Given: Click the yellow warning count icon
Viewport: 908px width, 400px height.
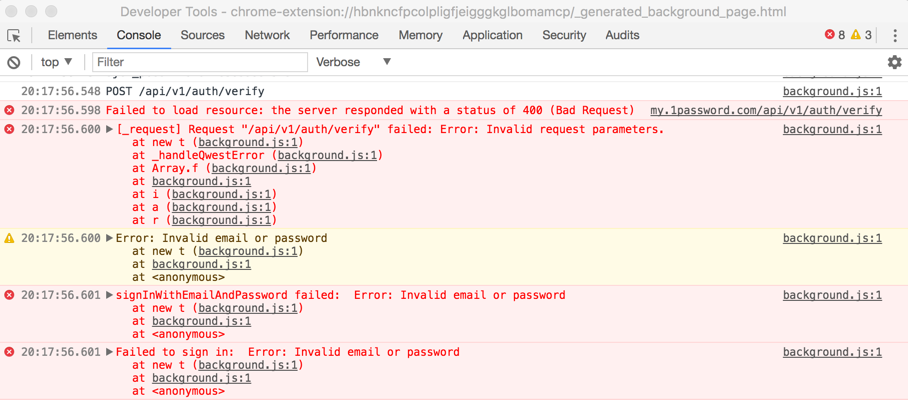Looking at the screenshot, I should (856, 35).
